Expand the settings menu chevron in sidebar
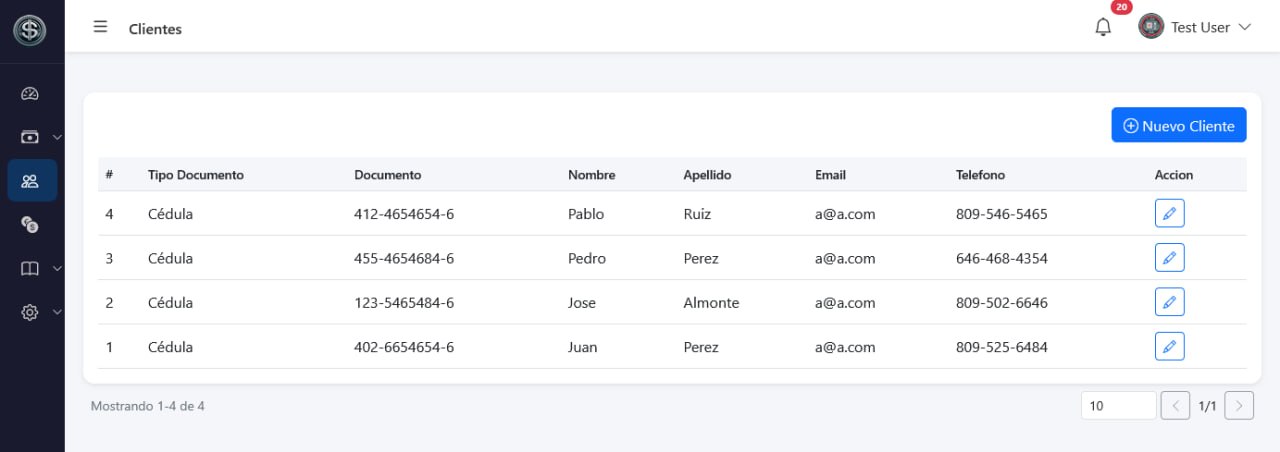 57,312
